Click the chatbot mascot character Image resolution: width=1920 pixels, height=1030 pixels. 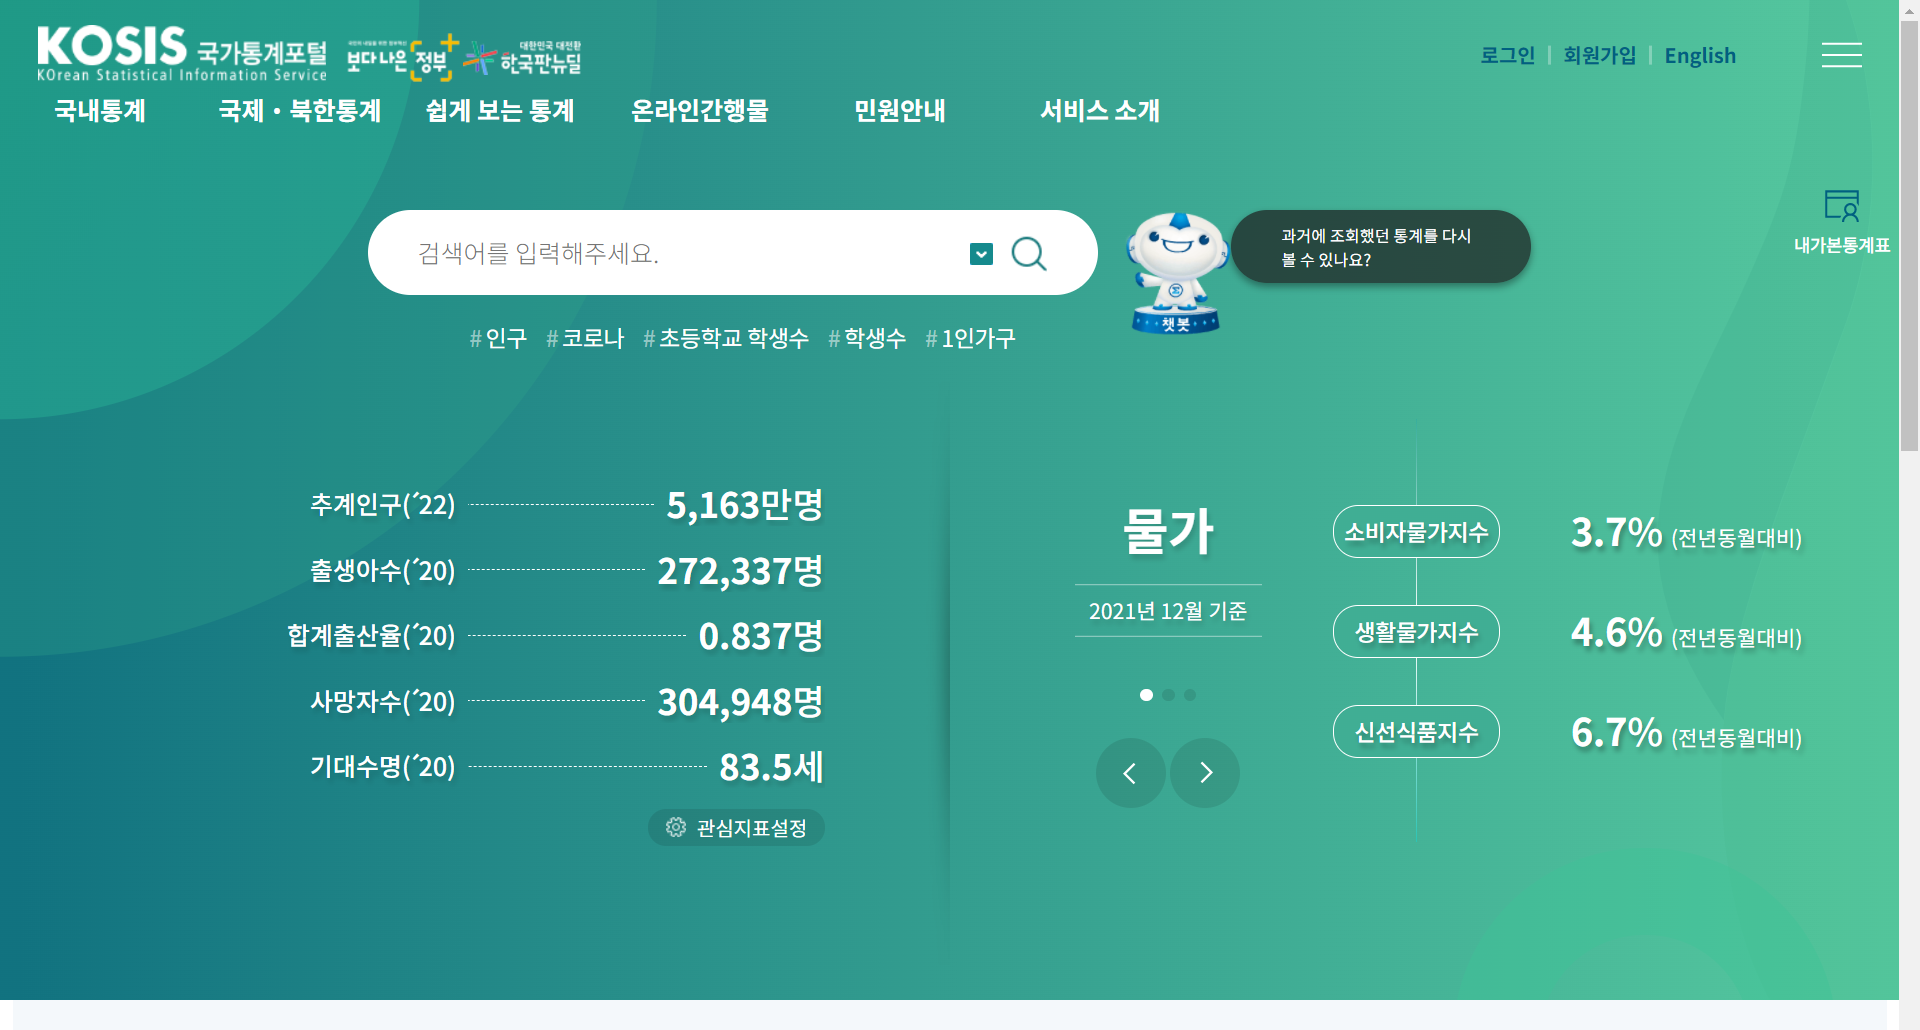tap(1176, 272)
